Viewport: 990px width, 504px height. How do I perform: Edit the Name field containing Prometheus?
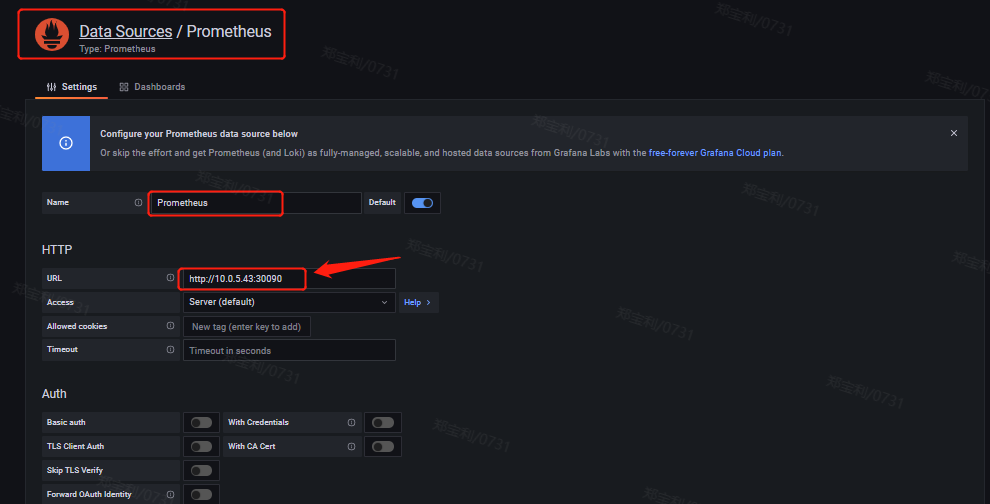tap(255, 203)
